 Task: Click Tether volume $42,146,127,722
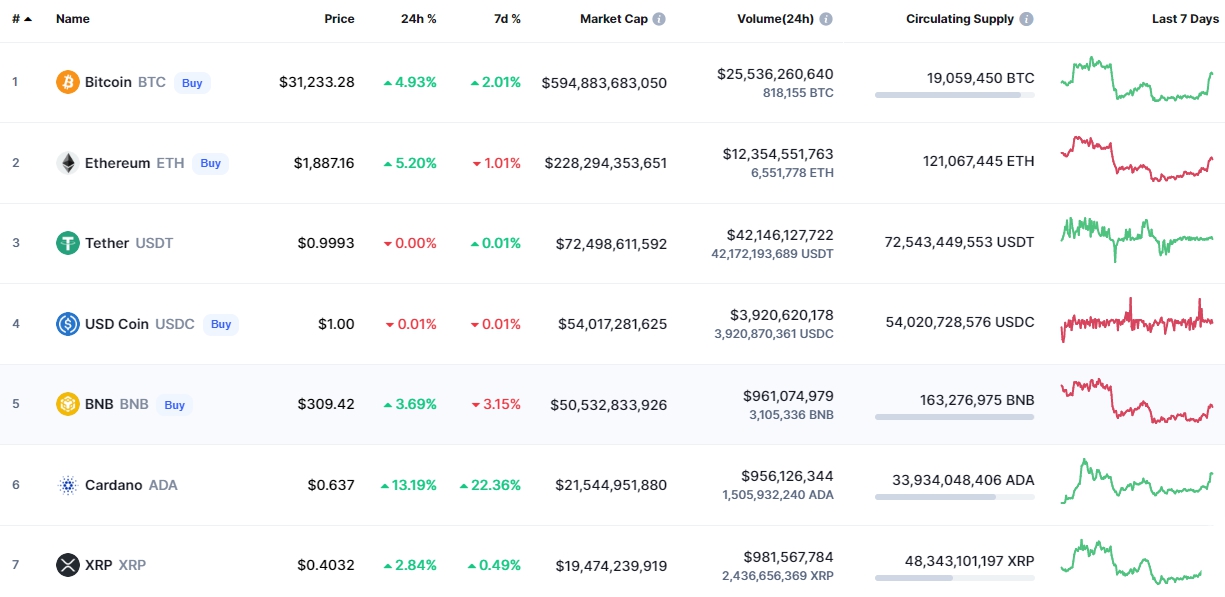(x=780, y=235)
